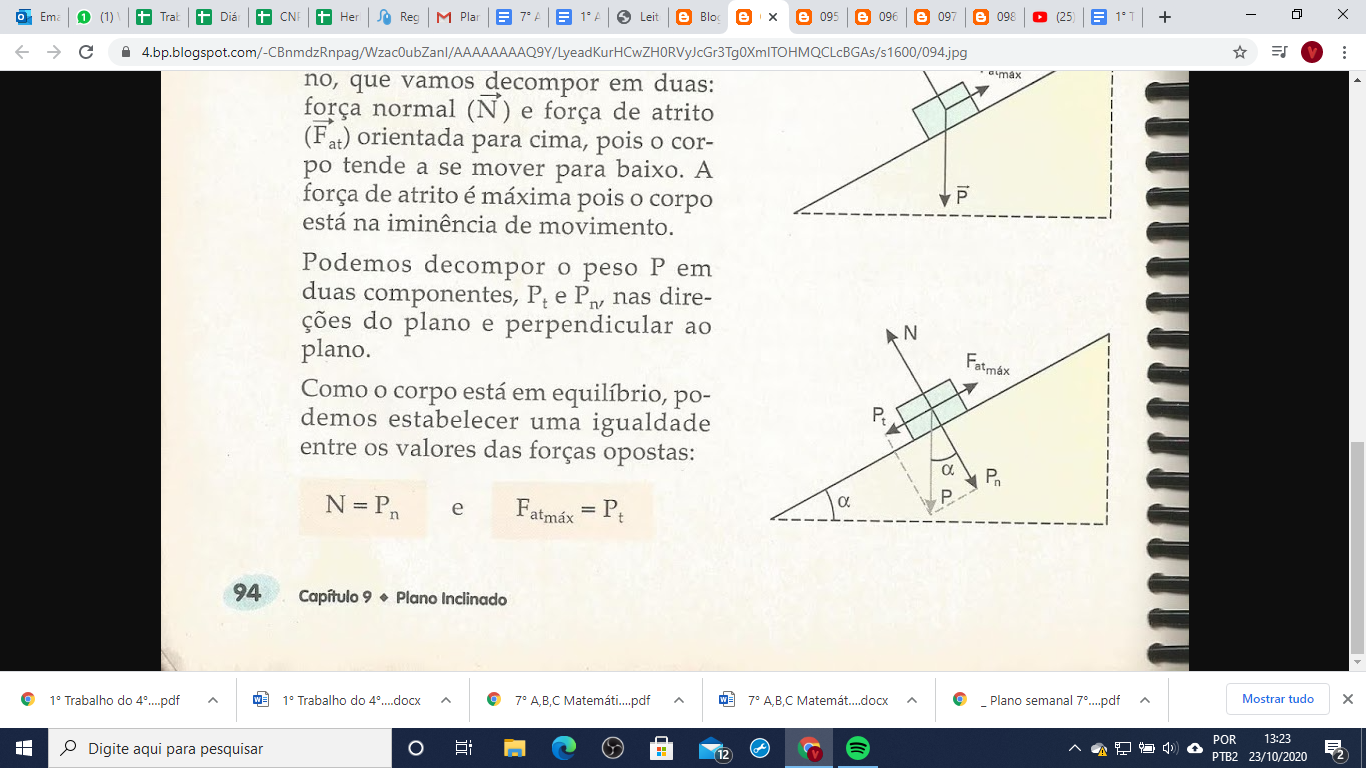Viewport: 1366px width, 768px height.
Task: Close the active Blogger image tab
Action: tap(772, 17)
